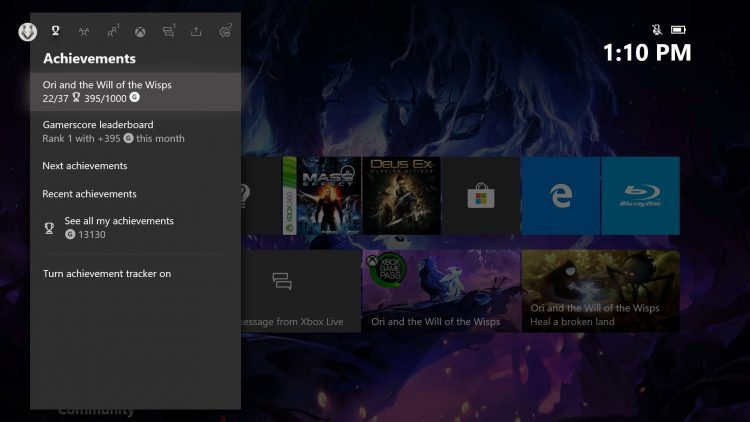Click the 1:10 PM clock

pos(647,53)
